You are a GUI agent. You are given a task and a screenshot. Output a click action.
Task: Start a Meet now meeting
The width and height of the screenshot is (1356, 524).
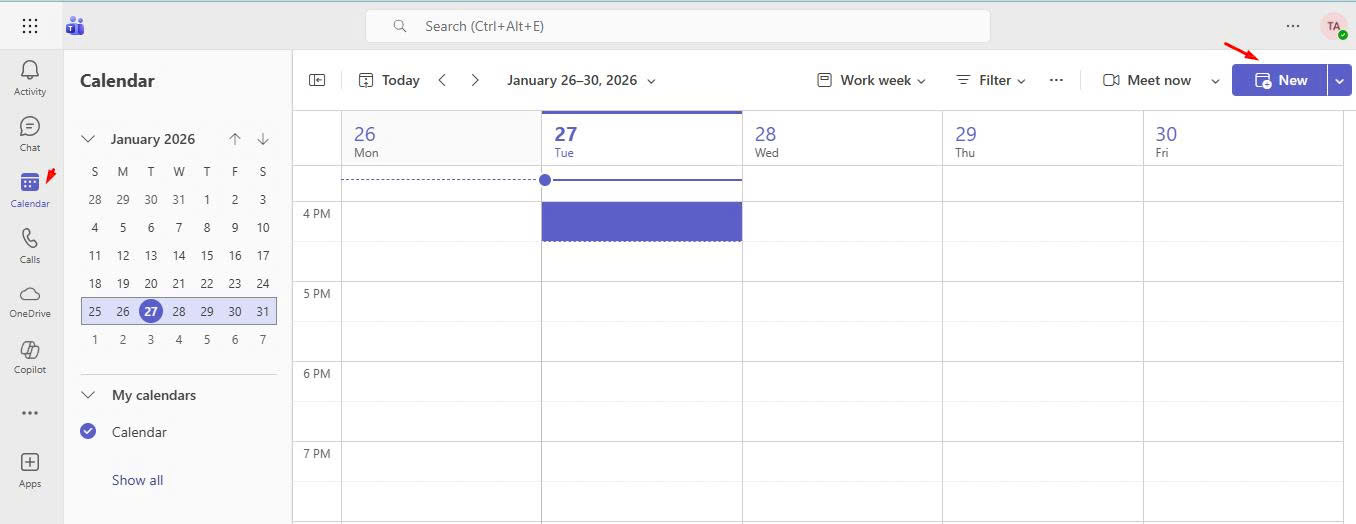click(1148, 80)
